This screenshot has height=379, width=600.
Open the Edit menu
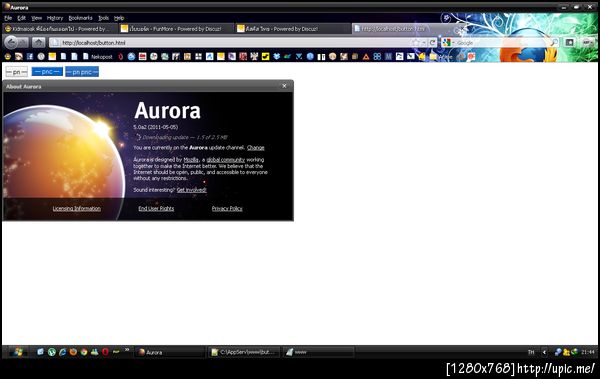coord(21,18)
